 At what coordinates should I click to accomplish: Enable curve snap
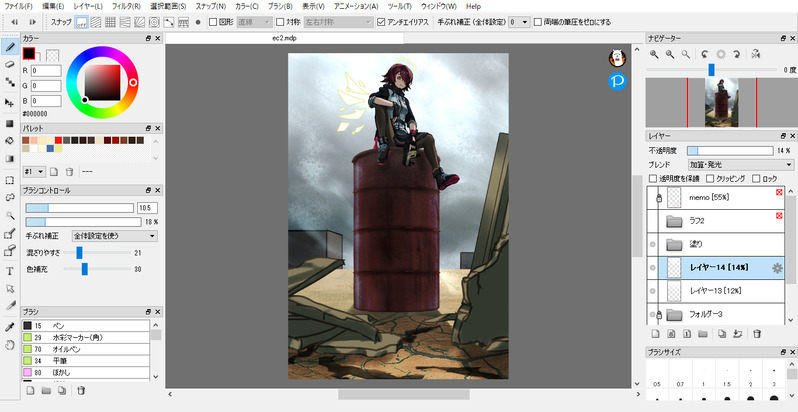169,22
